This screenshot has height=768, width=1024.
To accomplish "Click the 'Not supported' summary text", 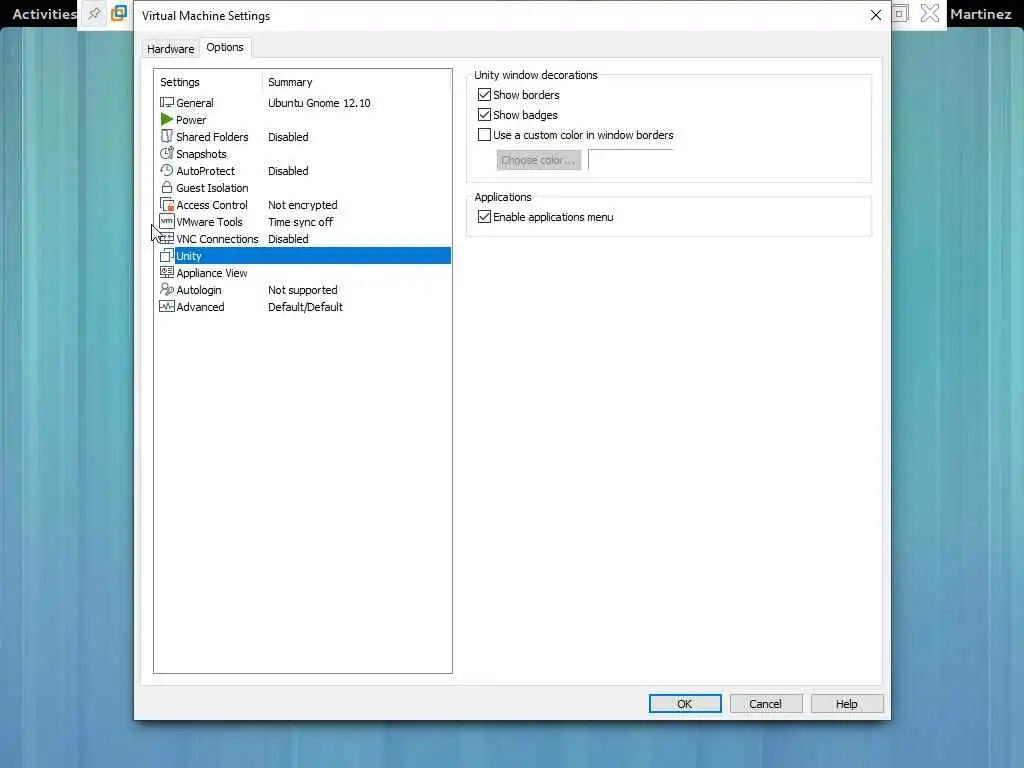I will [302, 290].
